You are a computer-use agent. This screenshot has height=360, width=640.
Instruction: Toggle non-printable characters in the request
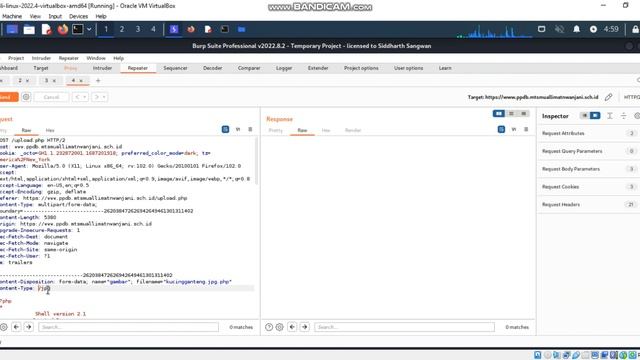point(238,129)
